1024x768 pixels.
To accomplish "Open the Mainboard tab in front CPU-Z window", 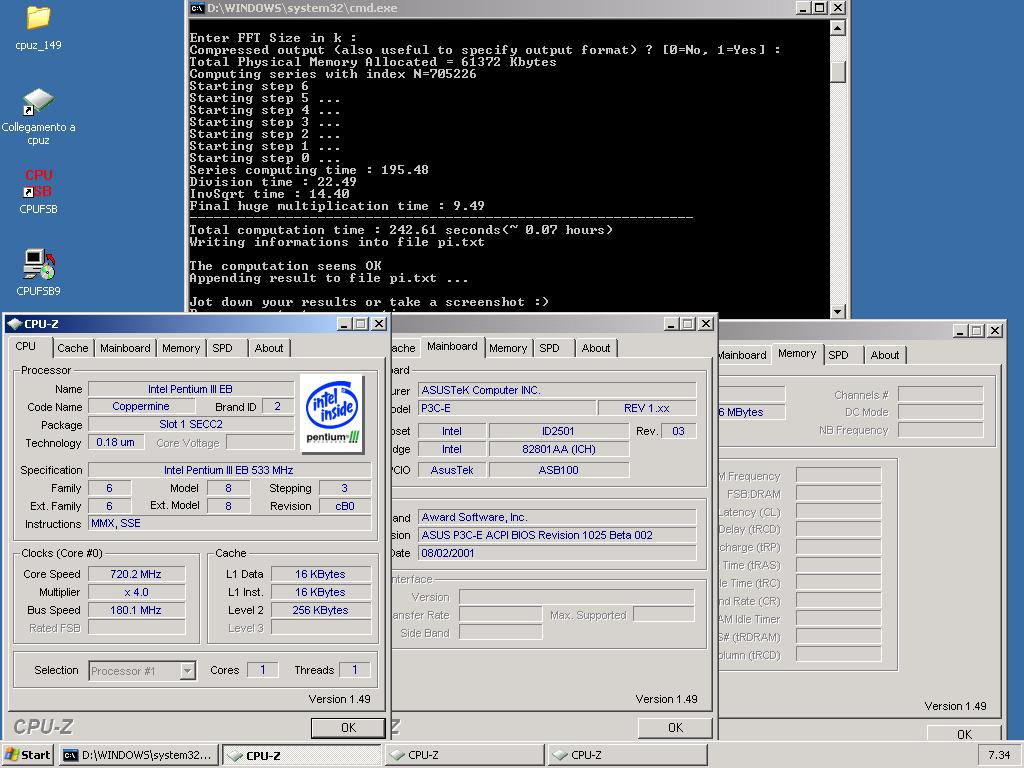I will click(125, 348).
